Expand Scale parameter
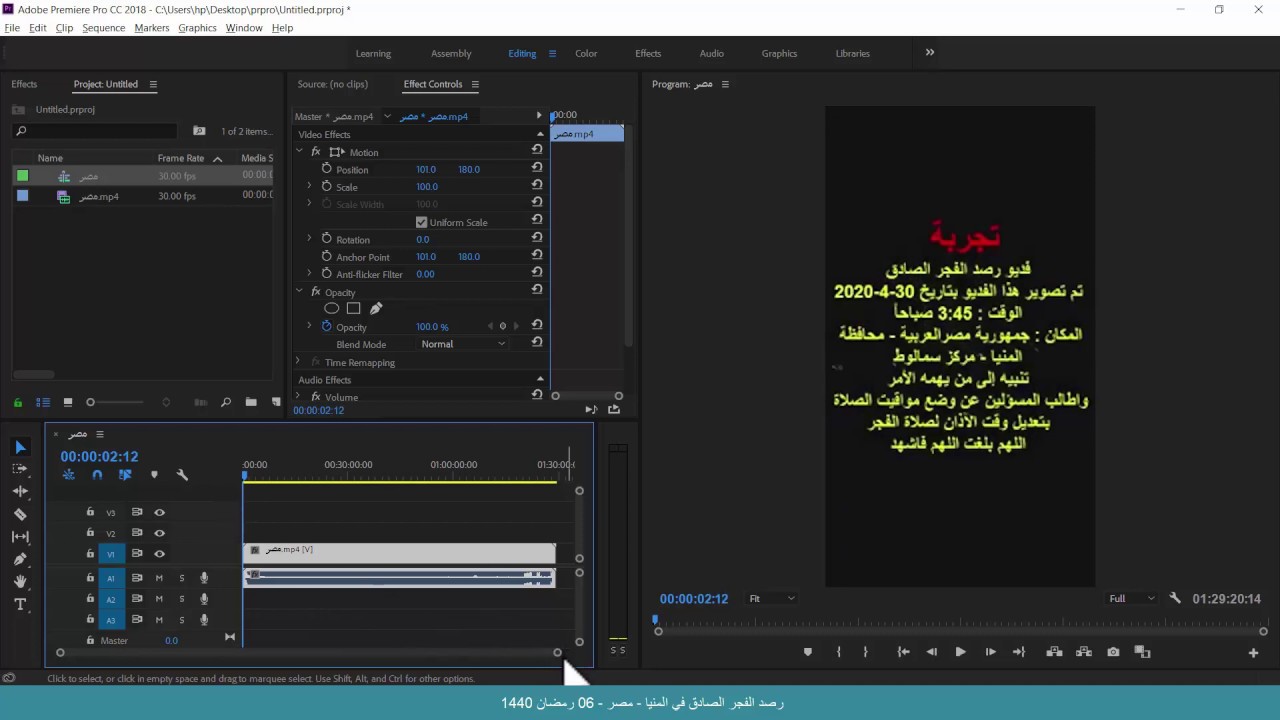Screen dimensions: 1280x720 [x=309, y=186]
